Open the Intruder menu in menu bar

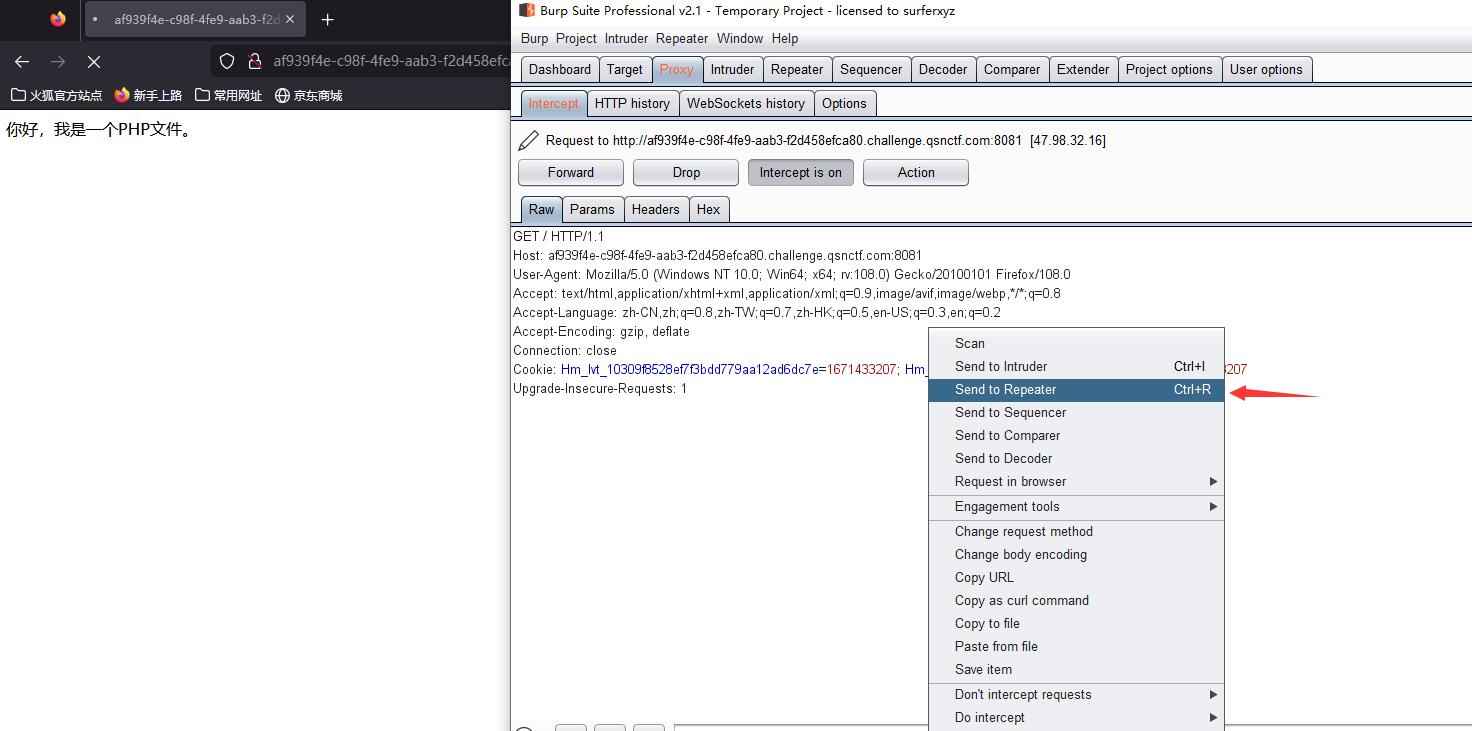click(626, 38)
